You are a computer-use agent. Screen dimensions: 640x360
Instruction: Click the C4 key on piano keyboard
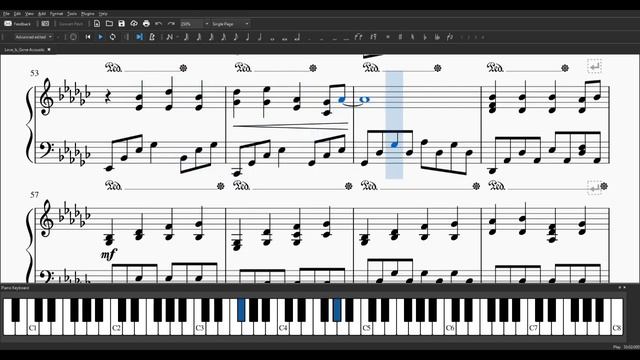point(283,328)
